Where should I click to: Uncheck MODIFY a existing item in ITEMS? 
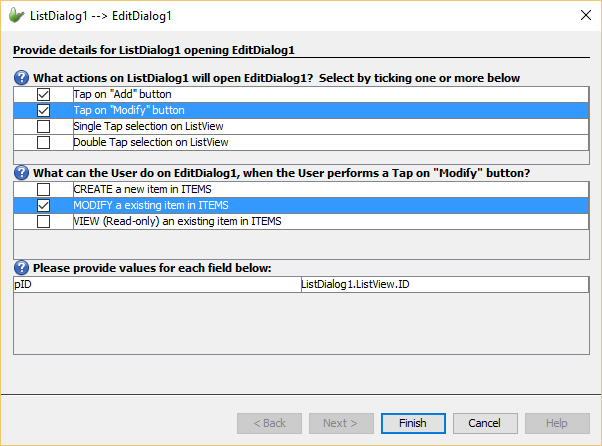tap(43, 205)
